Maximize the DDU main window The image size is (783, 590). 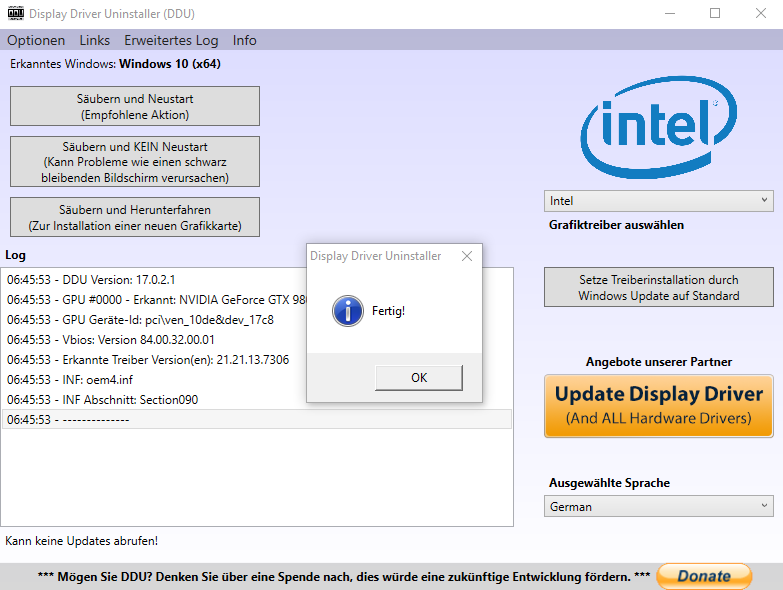(x=715, y=13)
